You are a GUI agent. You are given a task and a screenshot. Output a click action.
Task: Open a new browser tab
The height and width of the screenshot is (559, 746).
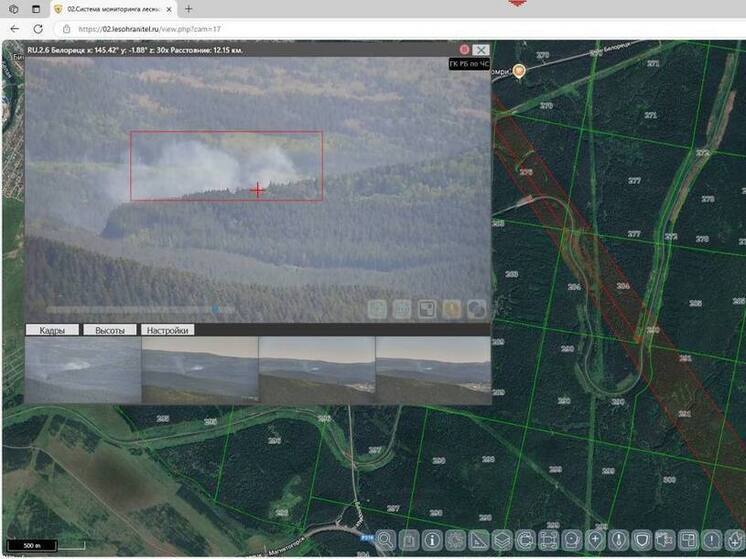188,8
